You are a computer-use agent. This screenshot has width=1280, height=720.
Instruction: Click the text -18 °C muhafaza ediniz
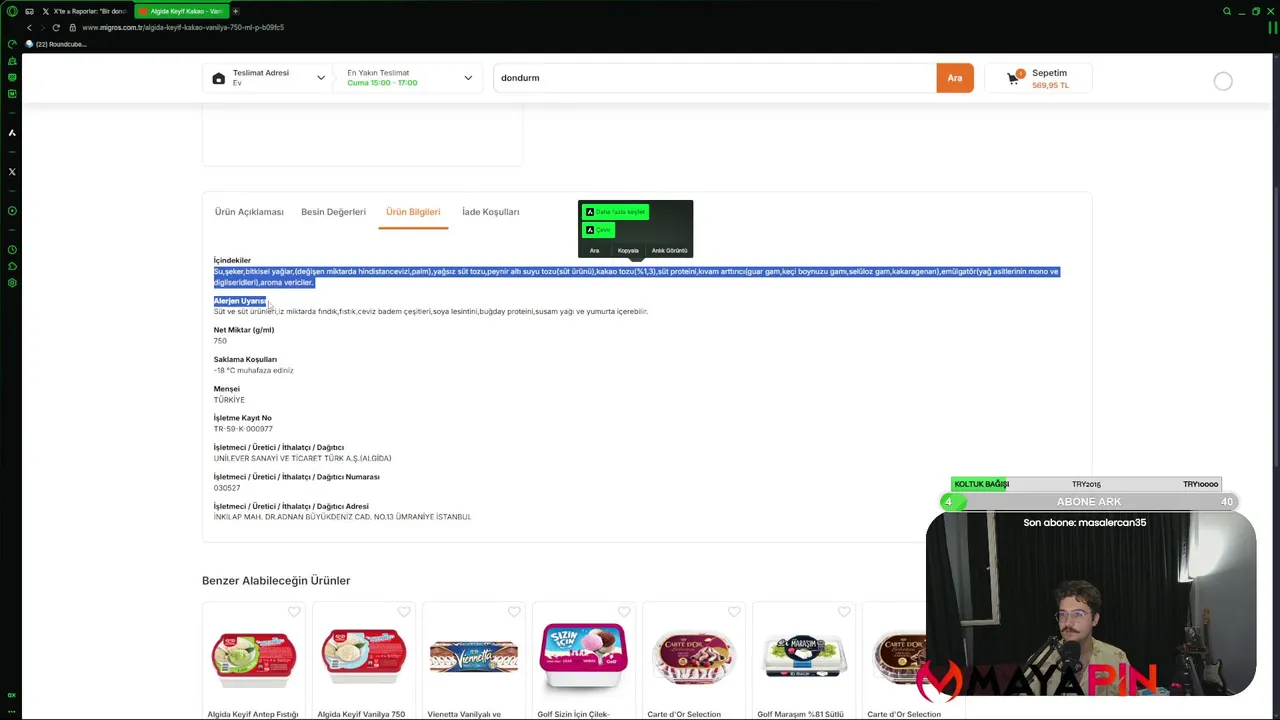(x=253, y=370)
